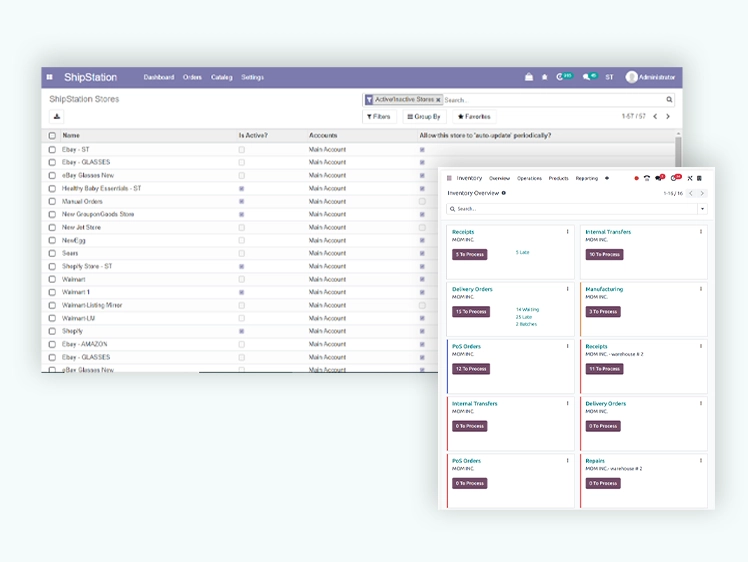748x562 pixels.
Task: Click the tools wrench icon in Inventory header
Action: (689, 178)
